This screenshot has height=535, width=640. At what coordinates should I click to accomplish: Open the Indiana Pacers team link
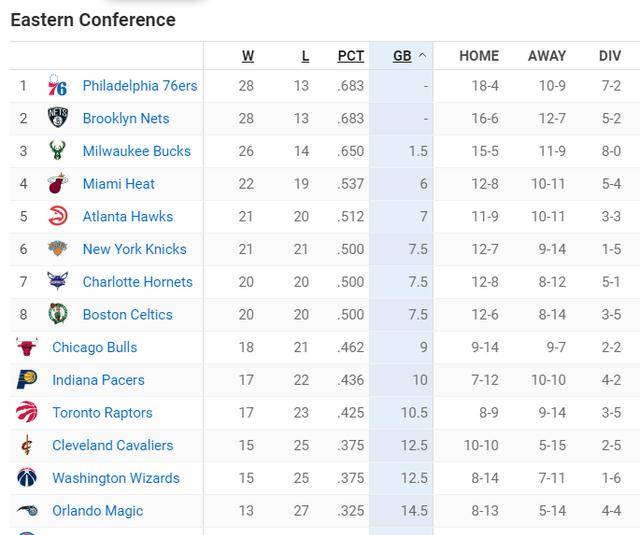point(98,380)
